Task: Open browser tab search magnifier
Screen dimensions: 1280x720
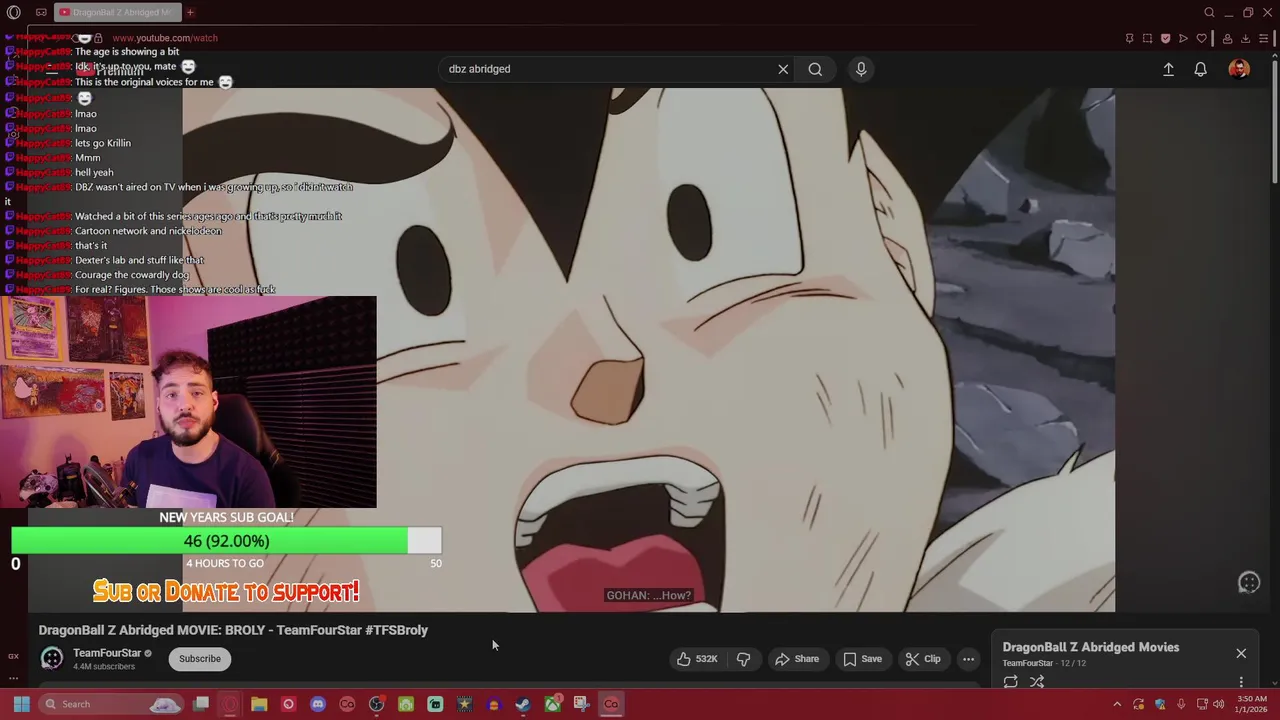Action: coord(1209,12)
